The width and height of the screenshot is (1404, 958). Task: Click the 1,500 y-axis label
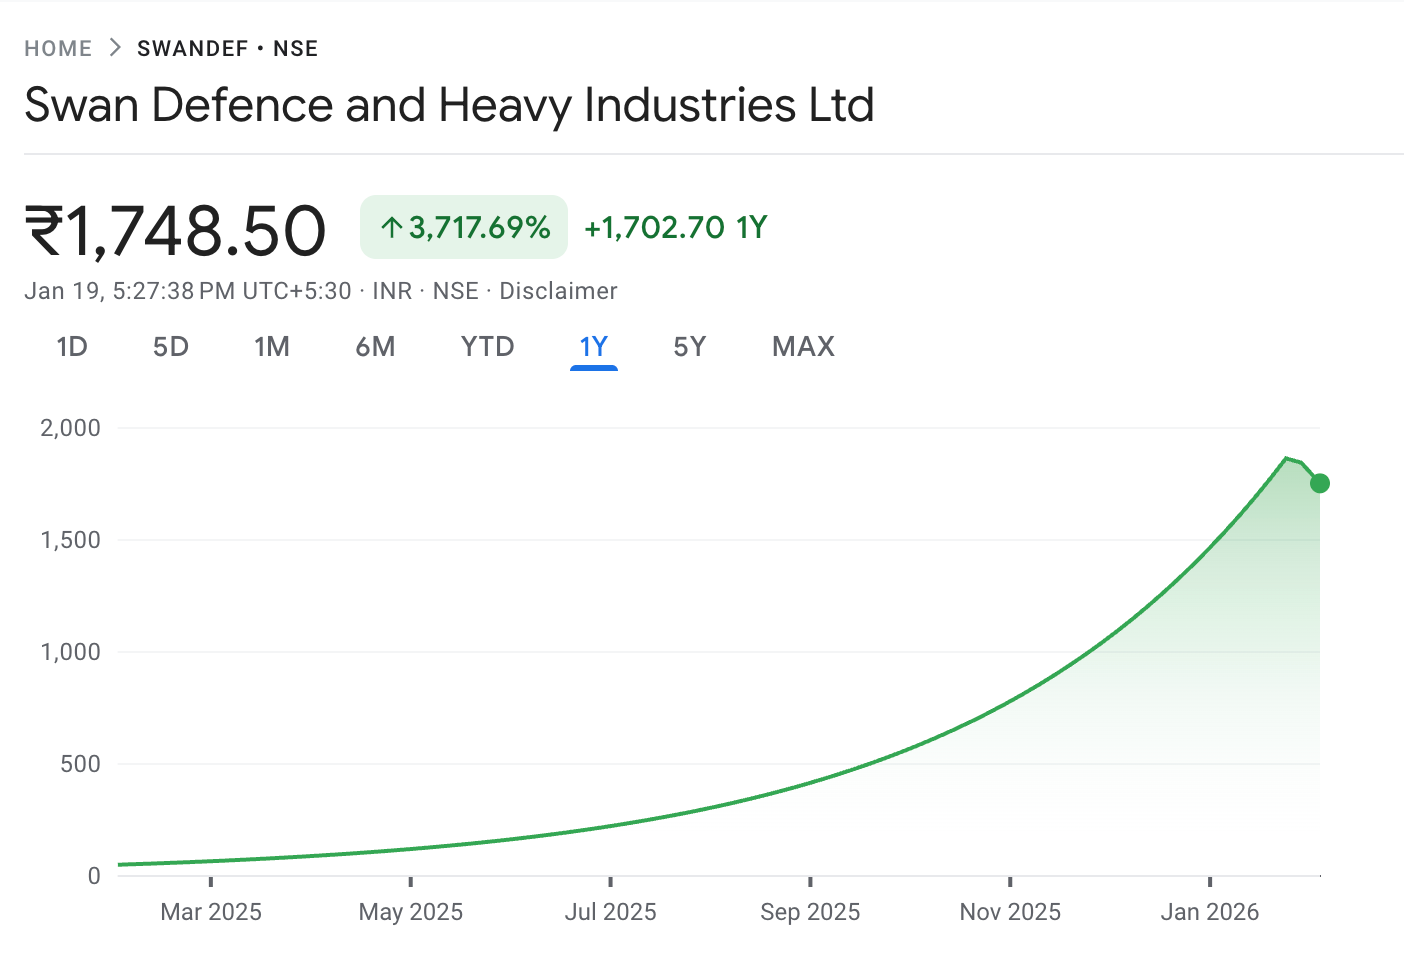coord(70,540)
